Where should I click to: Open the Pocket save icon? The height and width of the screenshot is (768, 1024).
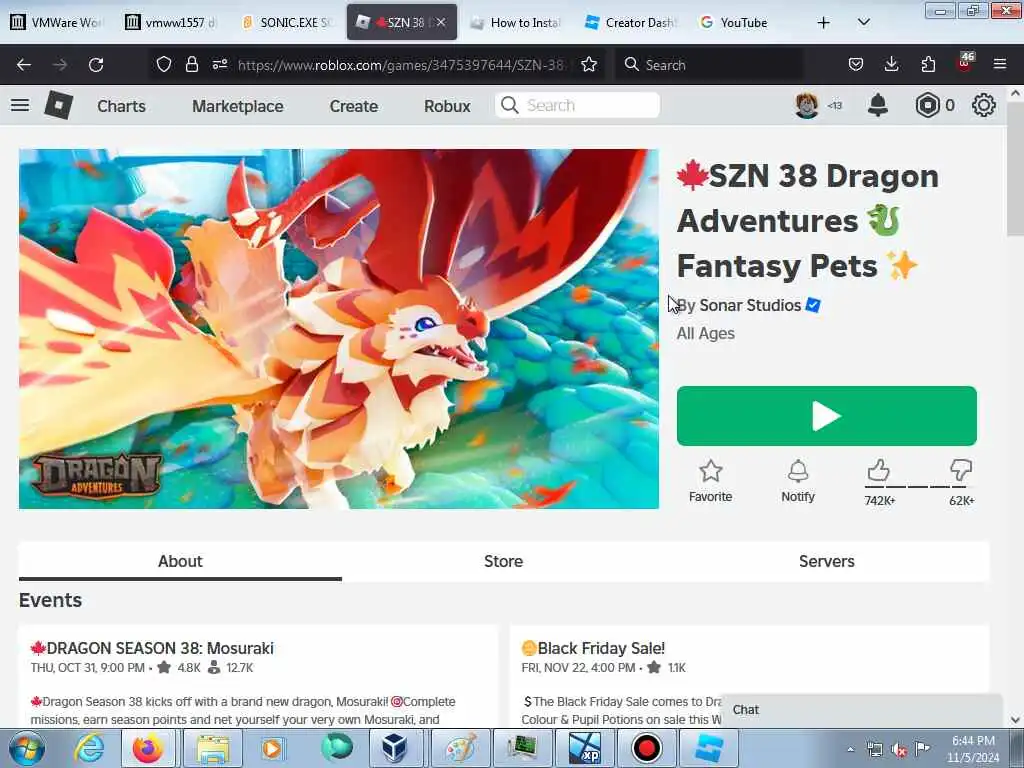pyautogui.click(x=856, y=64)
